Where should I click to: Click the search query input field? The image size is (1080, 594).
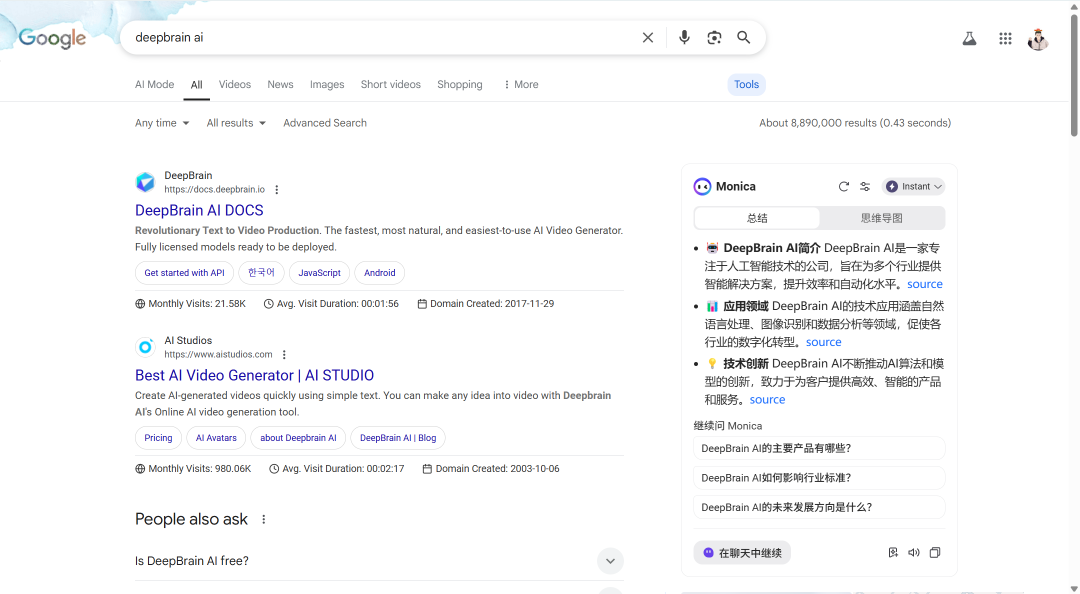tap(382, 37)
